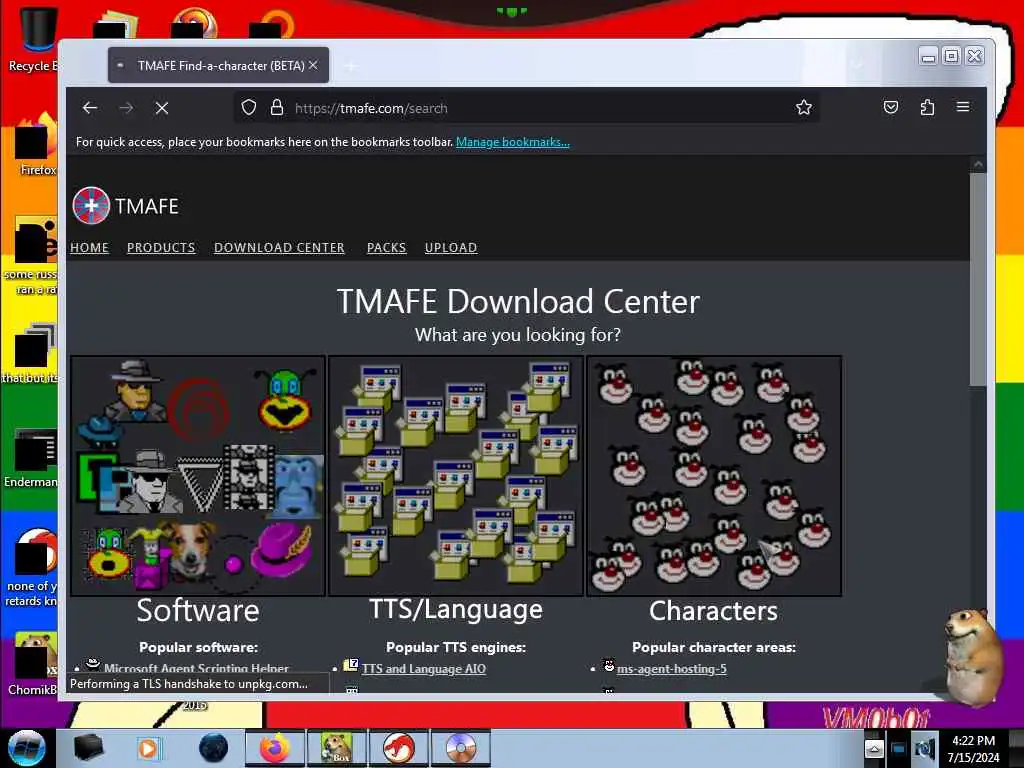Screen dimensions: 1024x768
Task: Open the black box taskbar icon
Action: click(88, 748)
